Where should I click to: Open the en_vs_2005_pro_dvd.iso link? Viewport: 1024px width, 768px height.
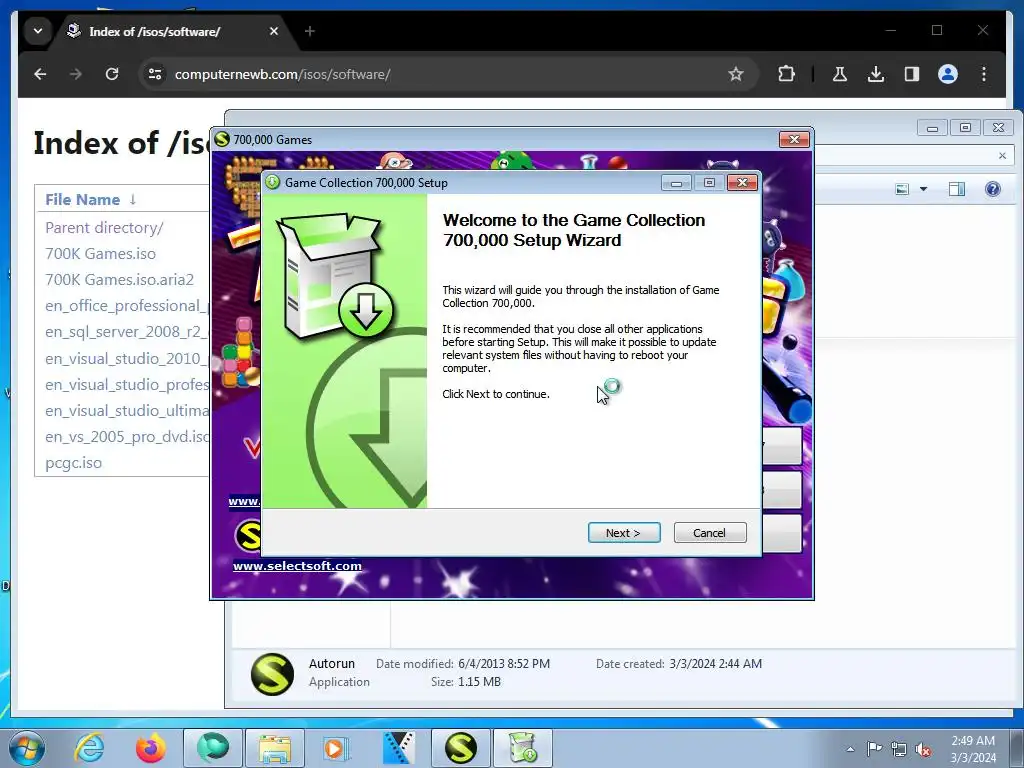coord(127,438)
